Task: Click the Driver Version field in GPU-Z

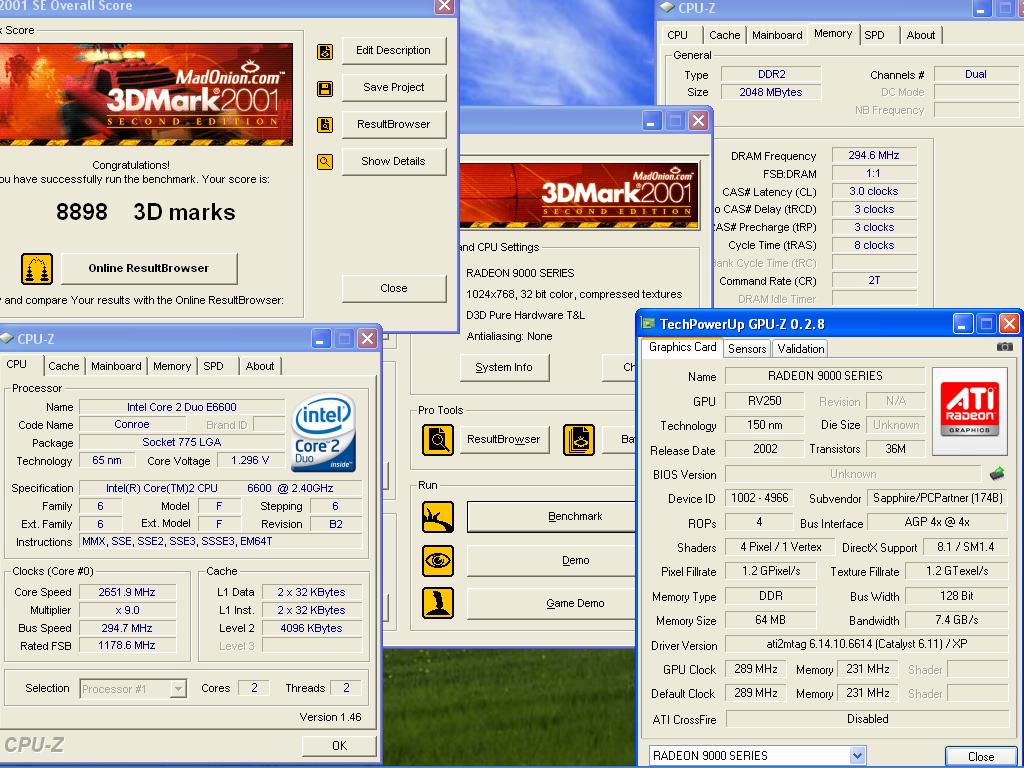Action: (x=867, y=645)
